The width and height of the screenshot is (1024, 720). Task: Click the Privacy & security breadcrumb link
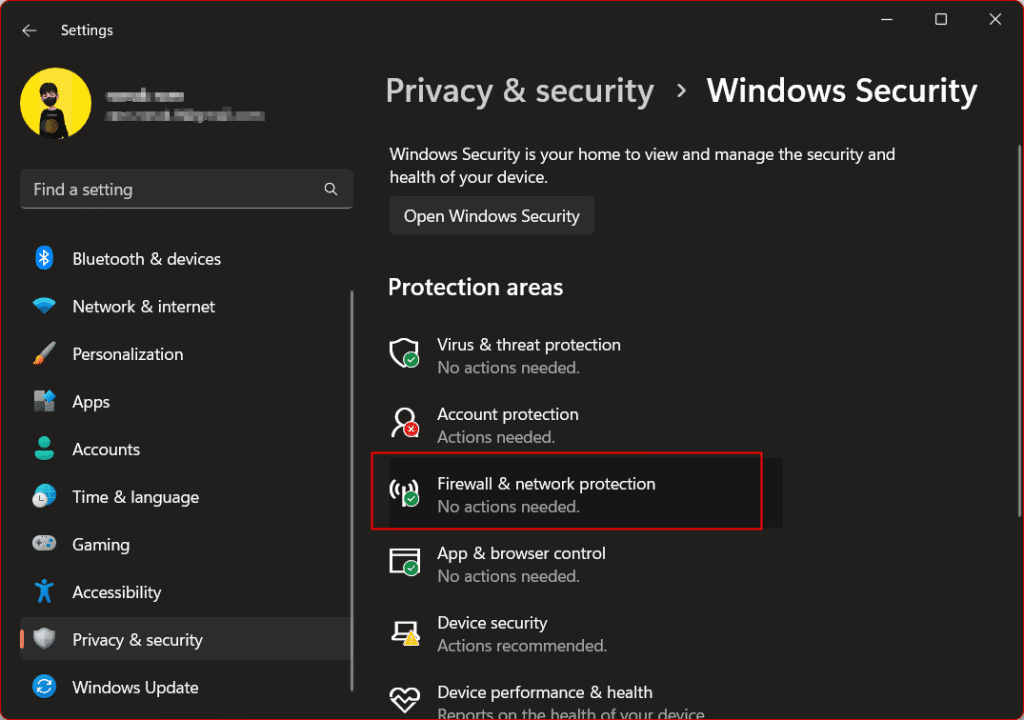click(519, 91)
